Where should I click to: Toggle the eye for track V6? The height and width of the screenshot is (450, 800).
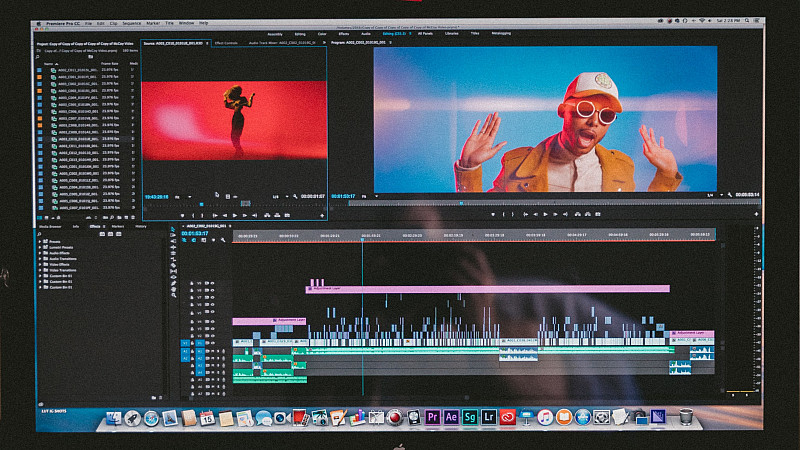tap(212, 305)
